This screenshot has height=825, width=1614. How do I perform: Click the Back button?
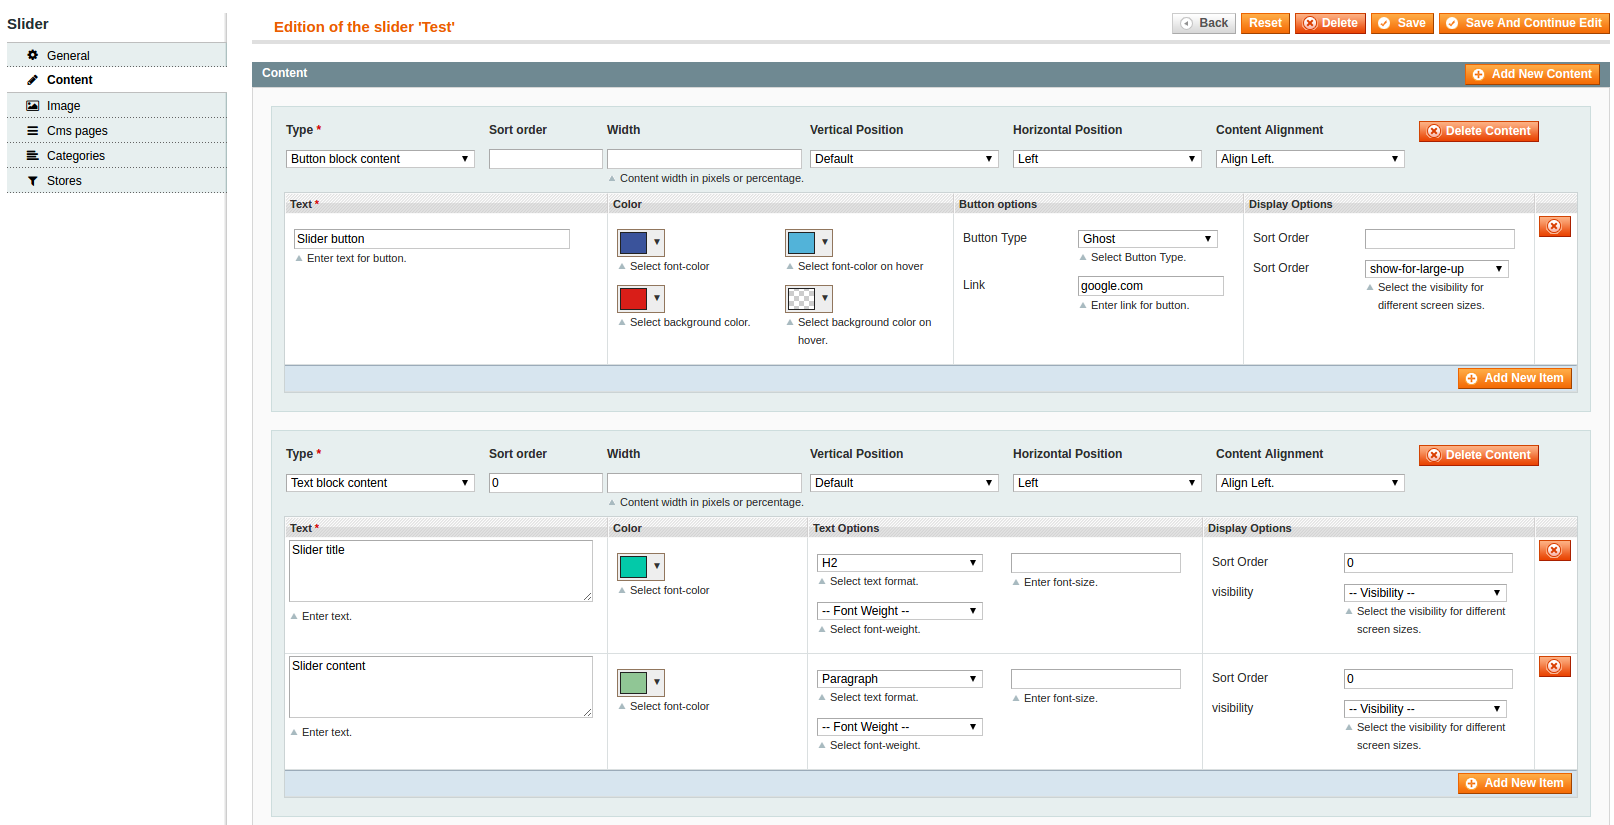click(x=1204, y=23)
